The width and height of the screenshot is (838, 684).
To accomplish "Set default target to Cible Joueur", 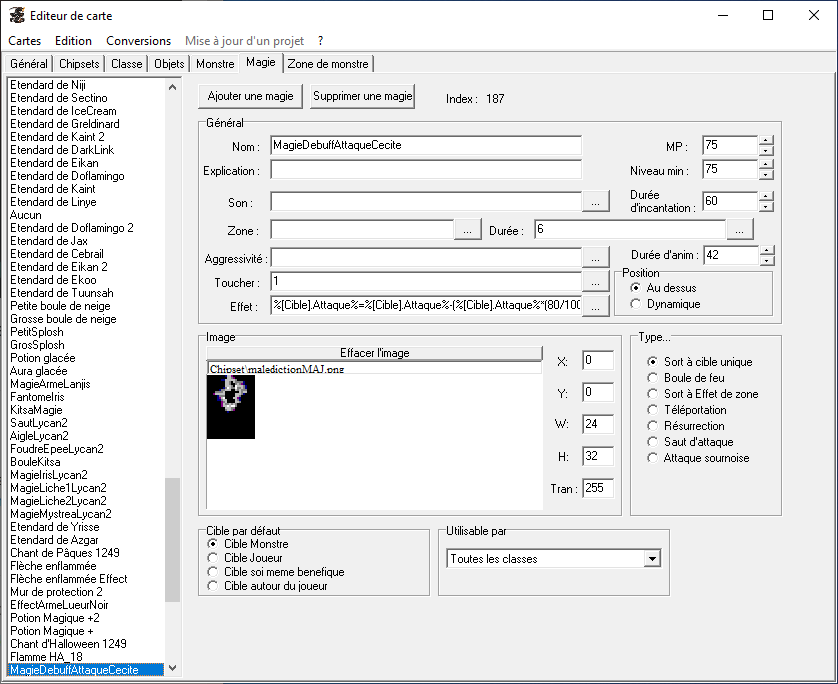I will tap(212, 558).
